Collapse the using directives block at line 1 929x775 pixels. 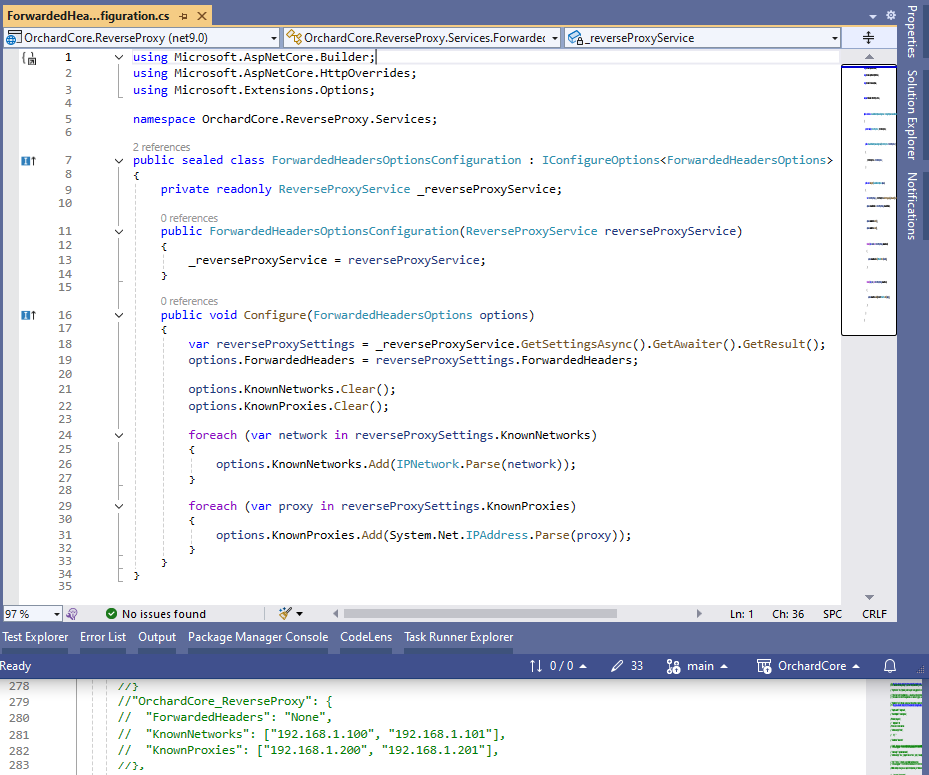click(x=119, y=57)
